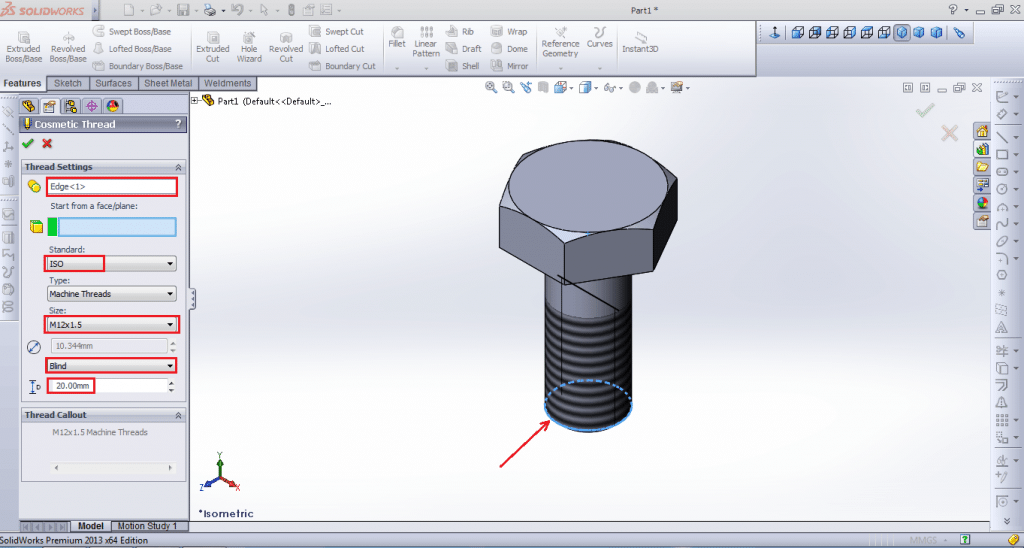Select the Rib feature
The image size is (1024, 548).
click(460, 31)
